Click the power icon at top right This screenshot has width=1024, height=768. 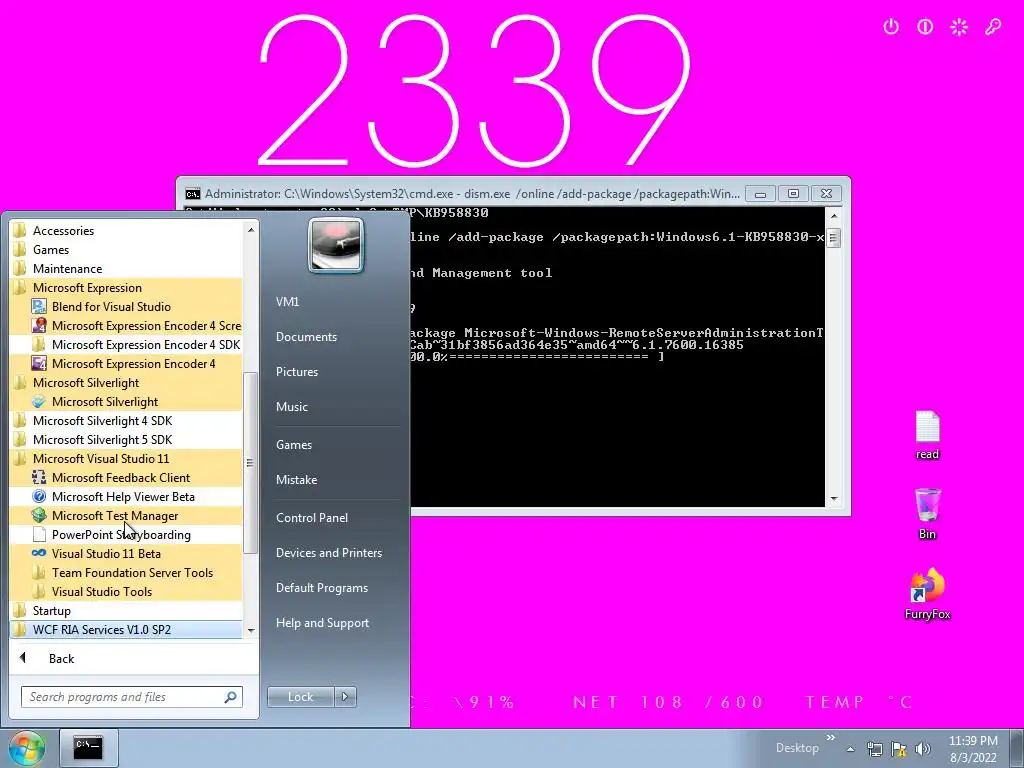coord(891,27)
